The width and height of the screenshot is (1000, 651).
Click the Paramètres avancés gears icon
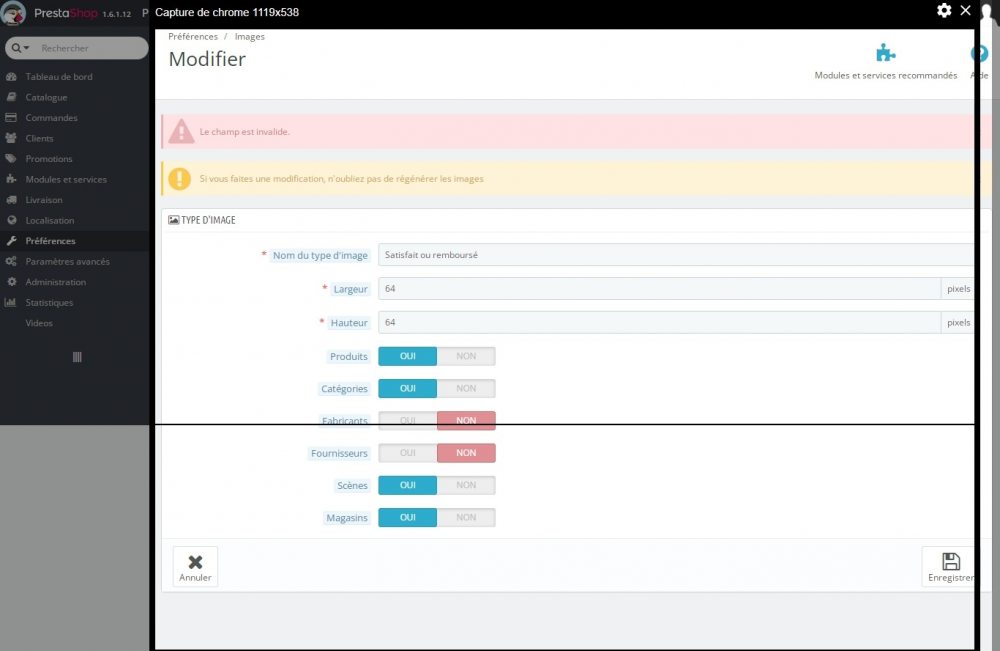11,261
